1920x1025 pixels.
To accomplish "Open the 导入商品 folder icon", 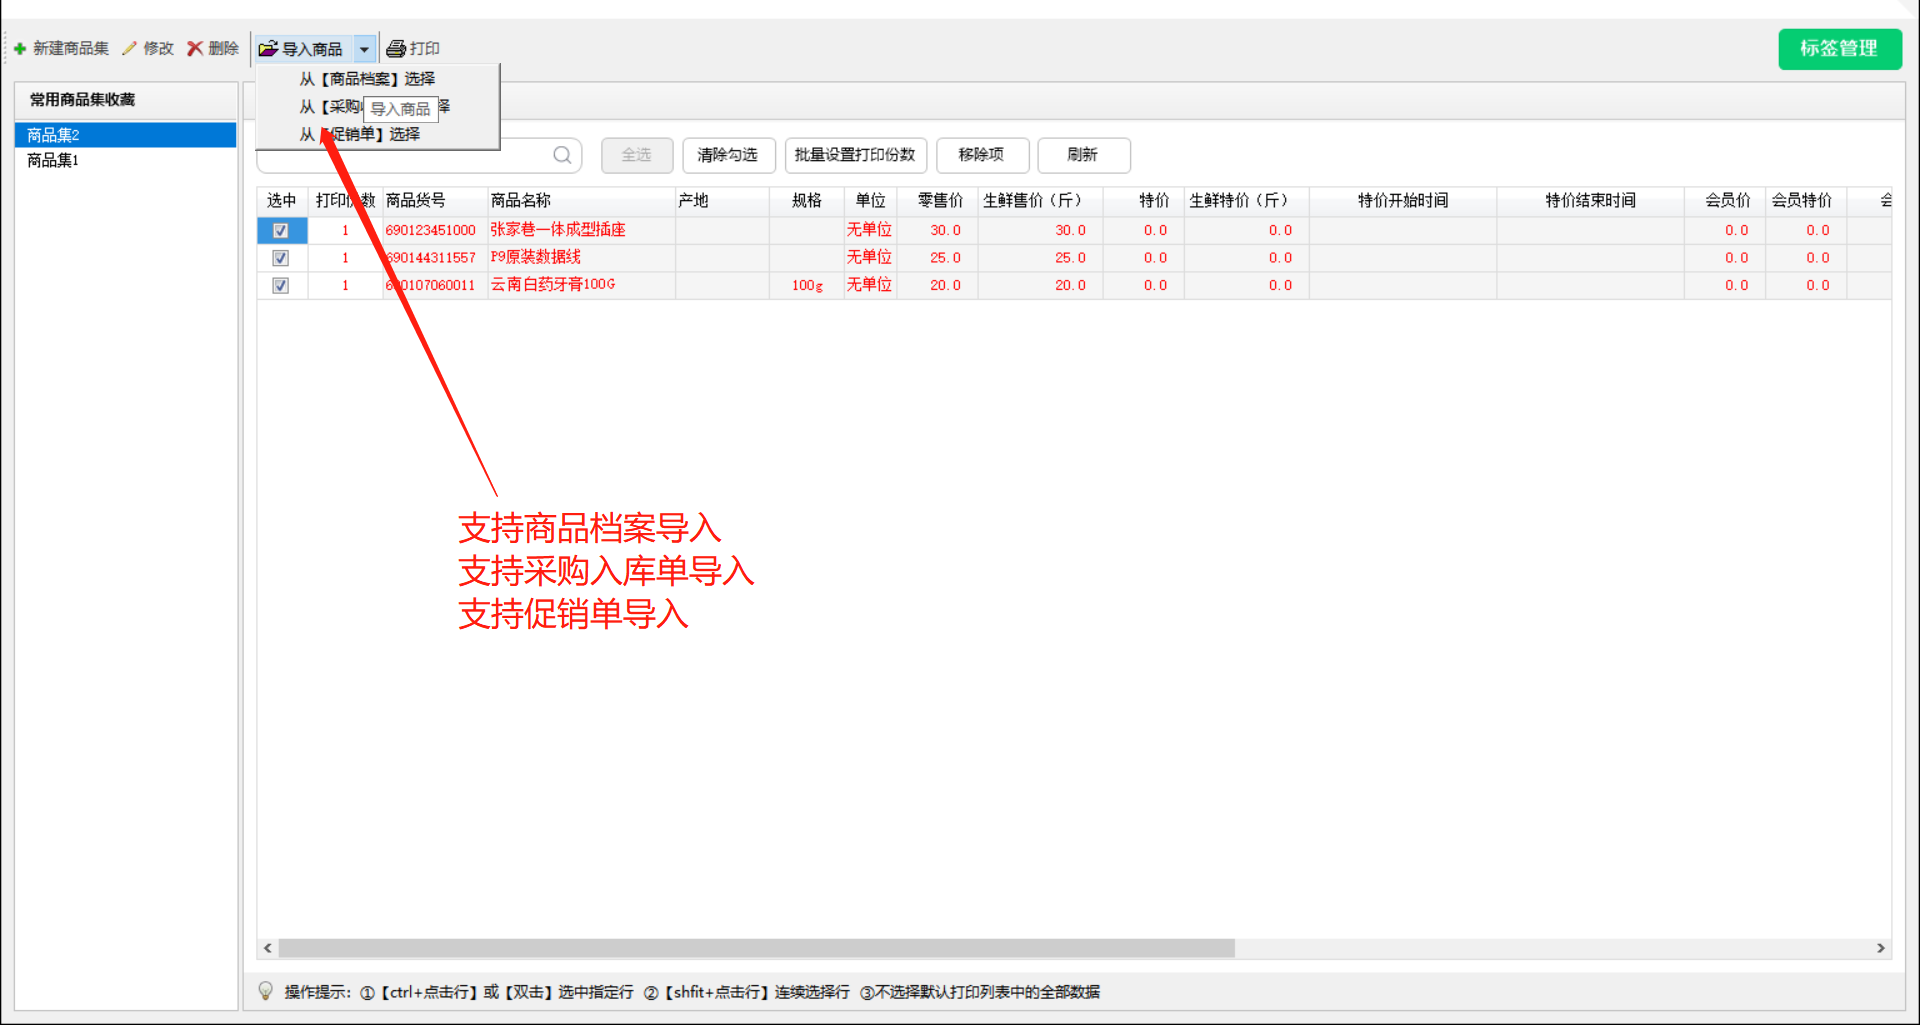I will pos(267,48).
